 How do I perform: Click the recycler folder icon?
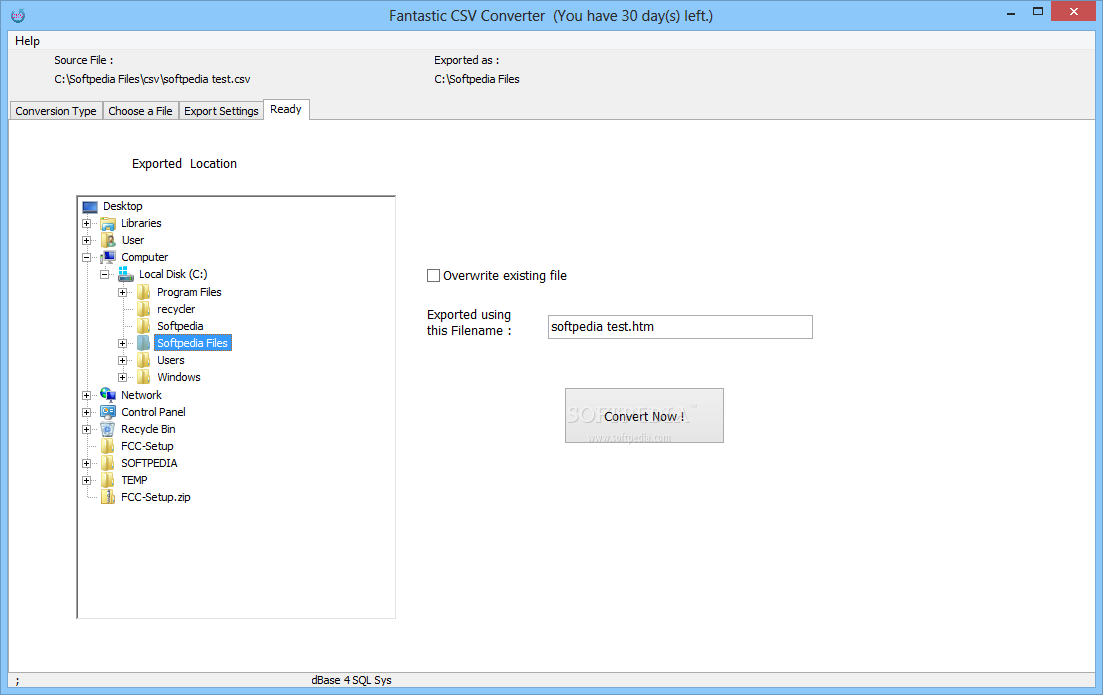(144, 309)
